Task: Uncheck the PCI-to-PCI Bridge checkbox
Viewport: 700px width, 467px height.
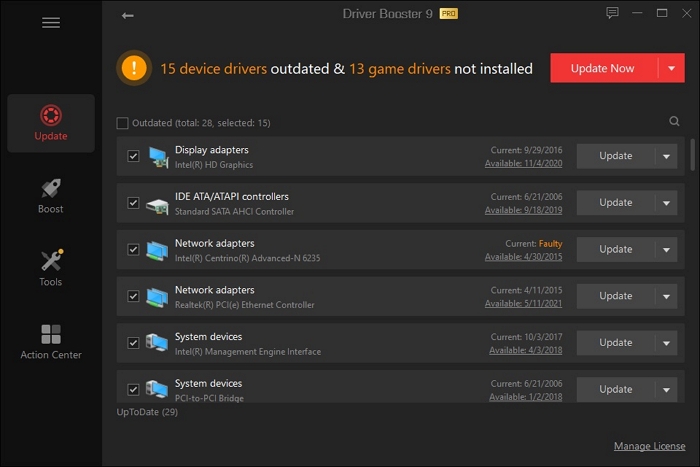Action: pos(133,390)
